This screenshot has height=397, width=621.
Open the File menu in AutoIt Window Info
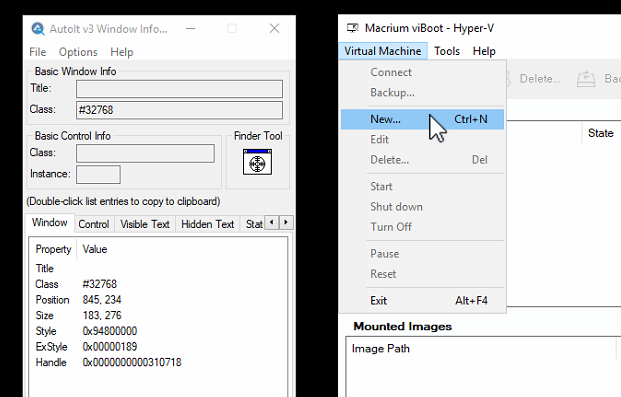[38, 52]
